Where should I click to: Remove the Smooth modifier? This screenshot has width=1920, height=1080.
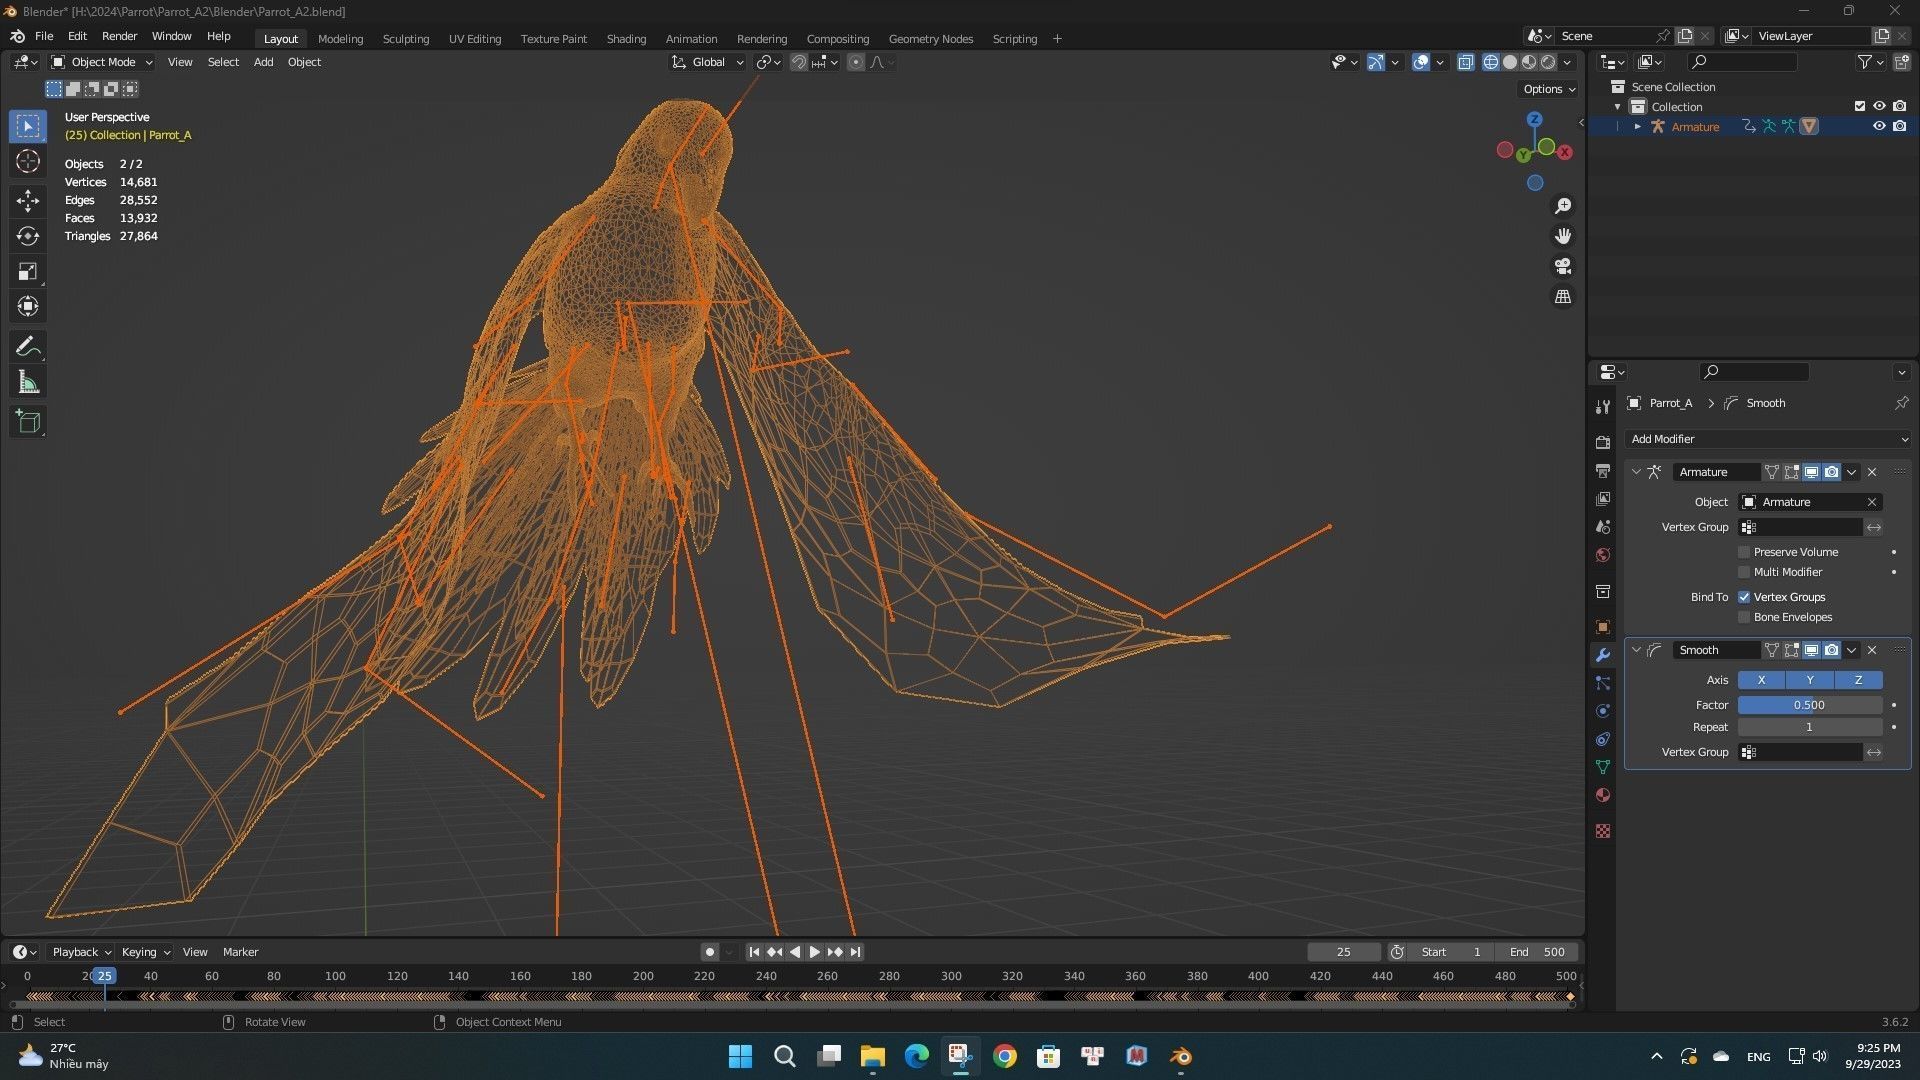(1872, 650)
